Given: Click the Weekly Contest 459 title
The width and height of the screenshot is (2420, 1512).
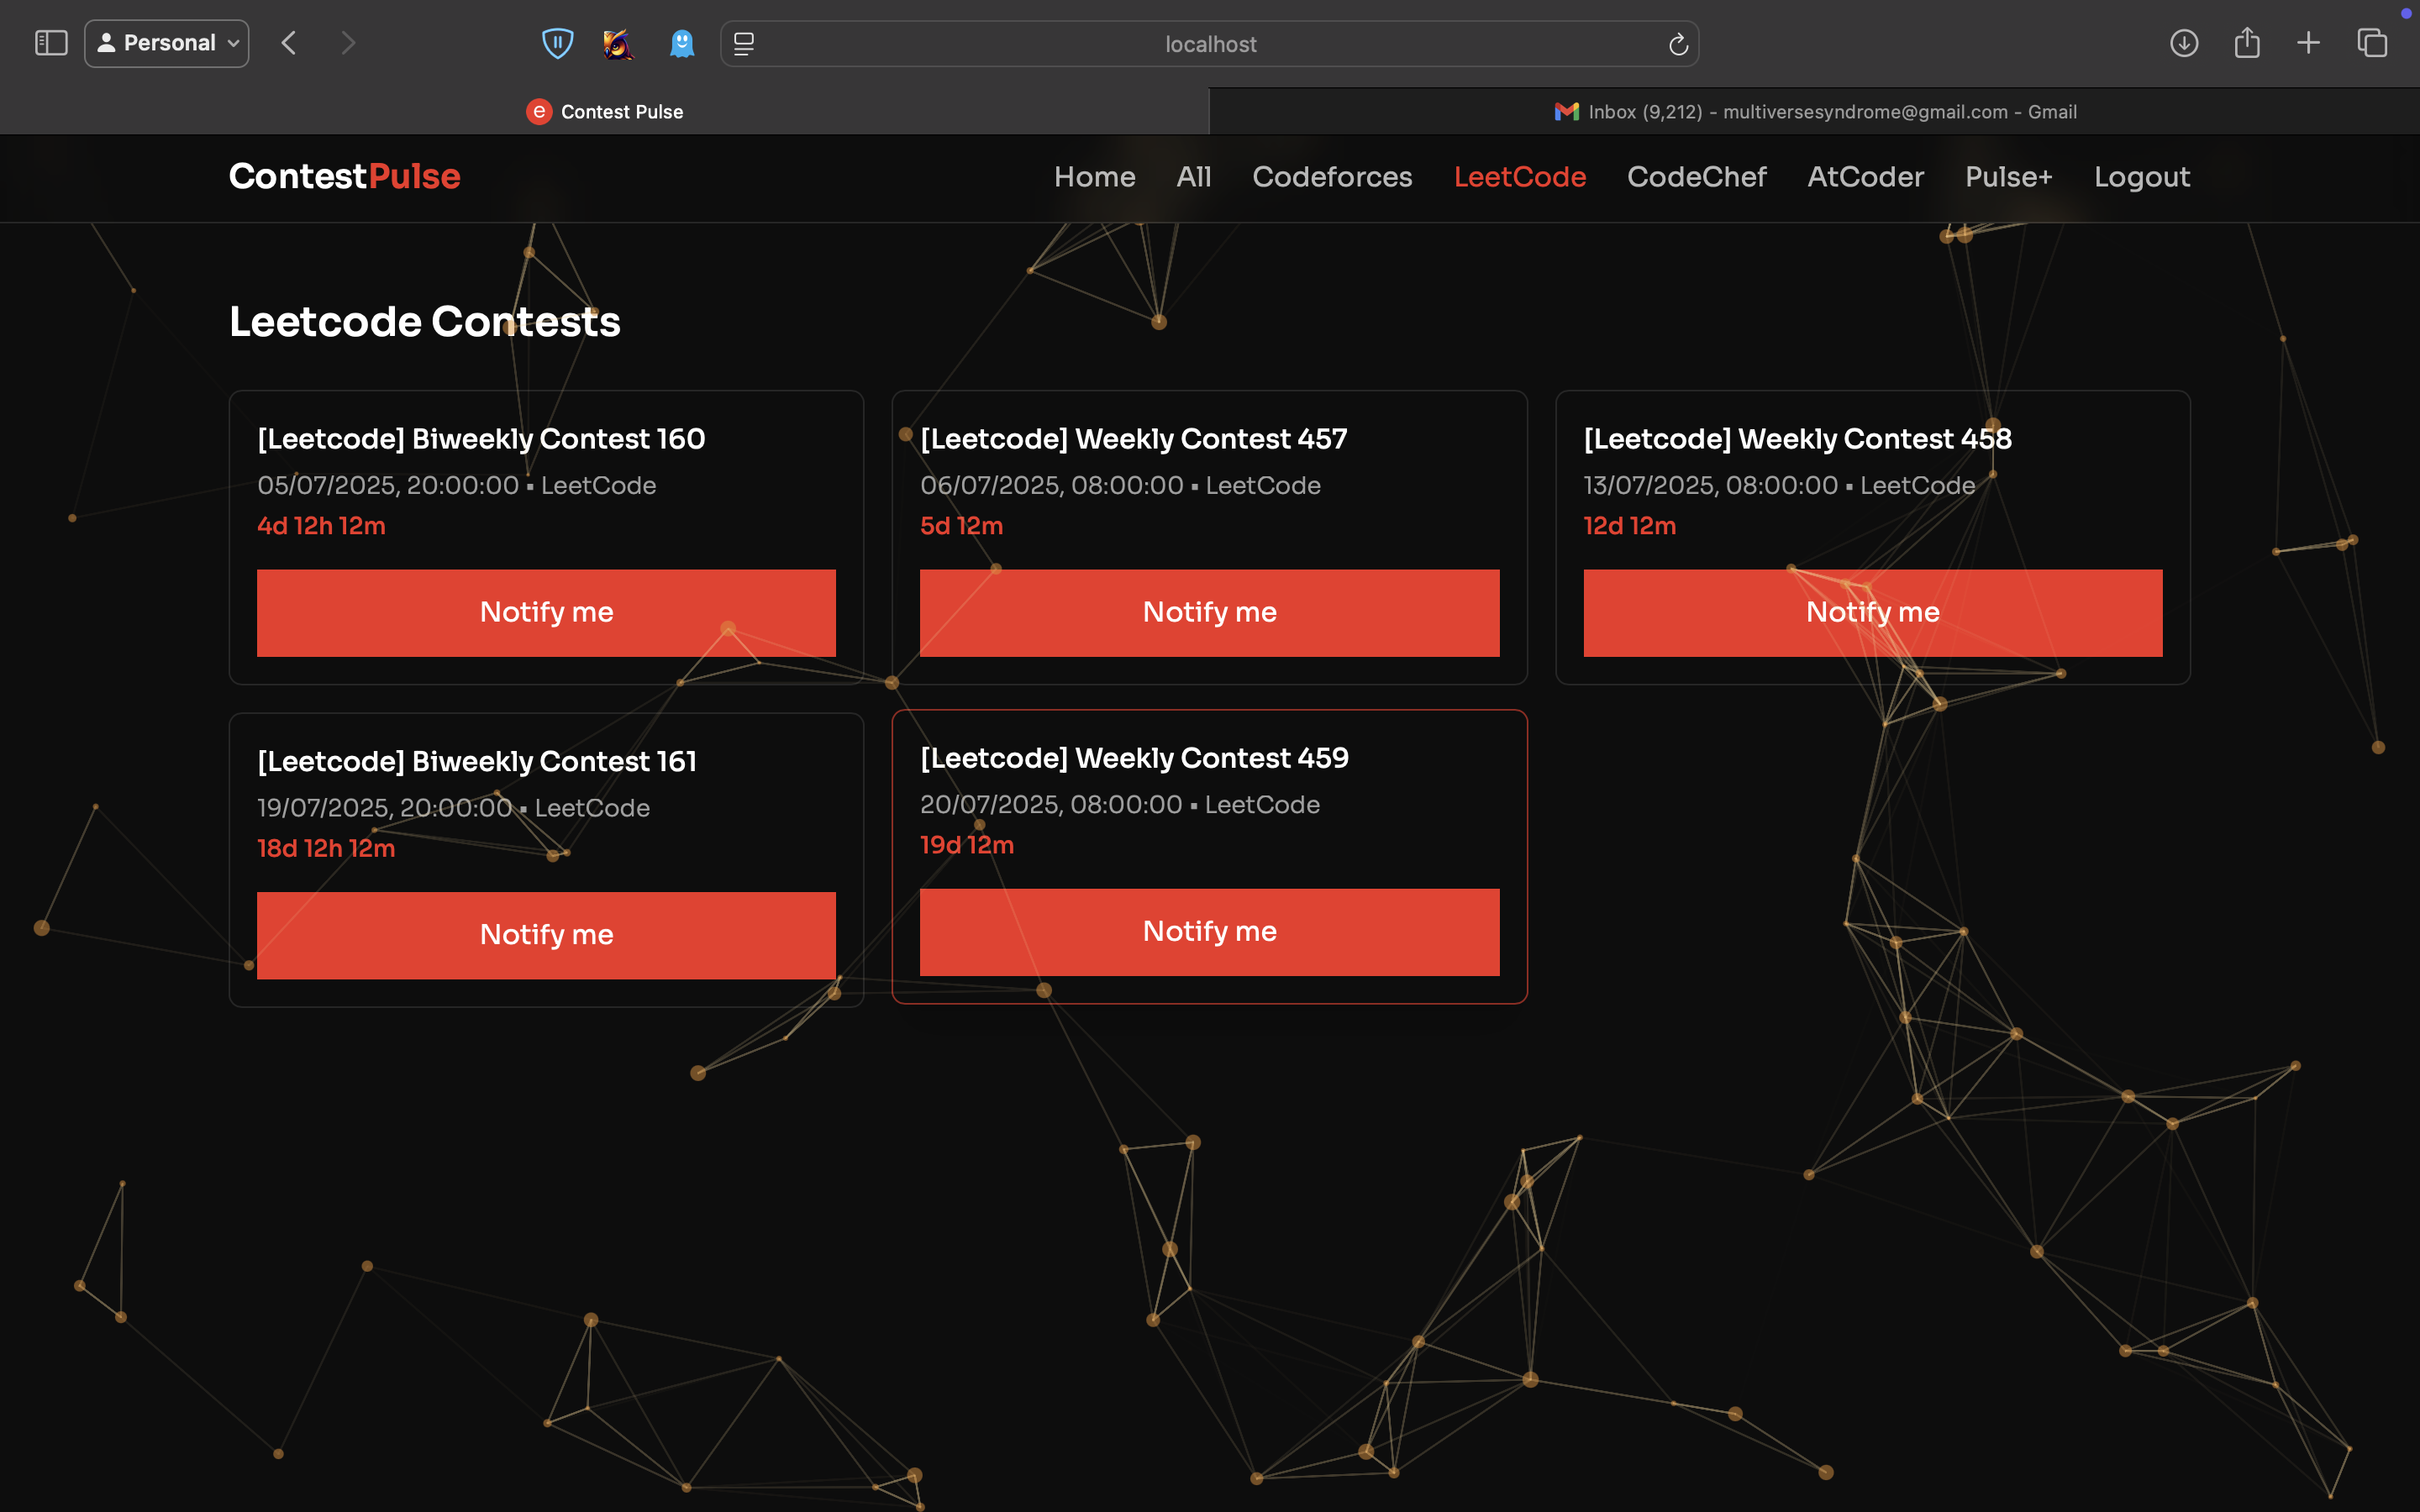Looking at the screenshot, I should tap(1134, 758).
